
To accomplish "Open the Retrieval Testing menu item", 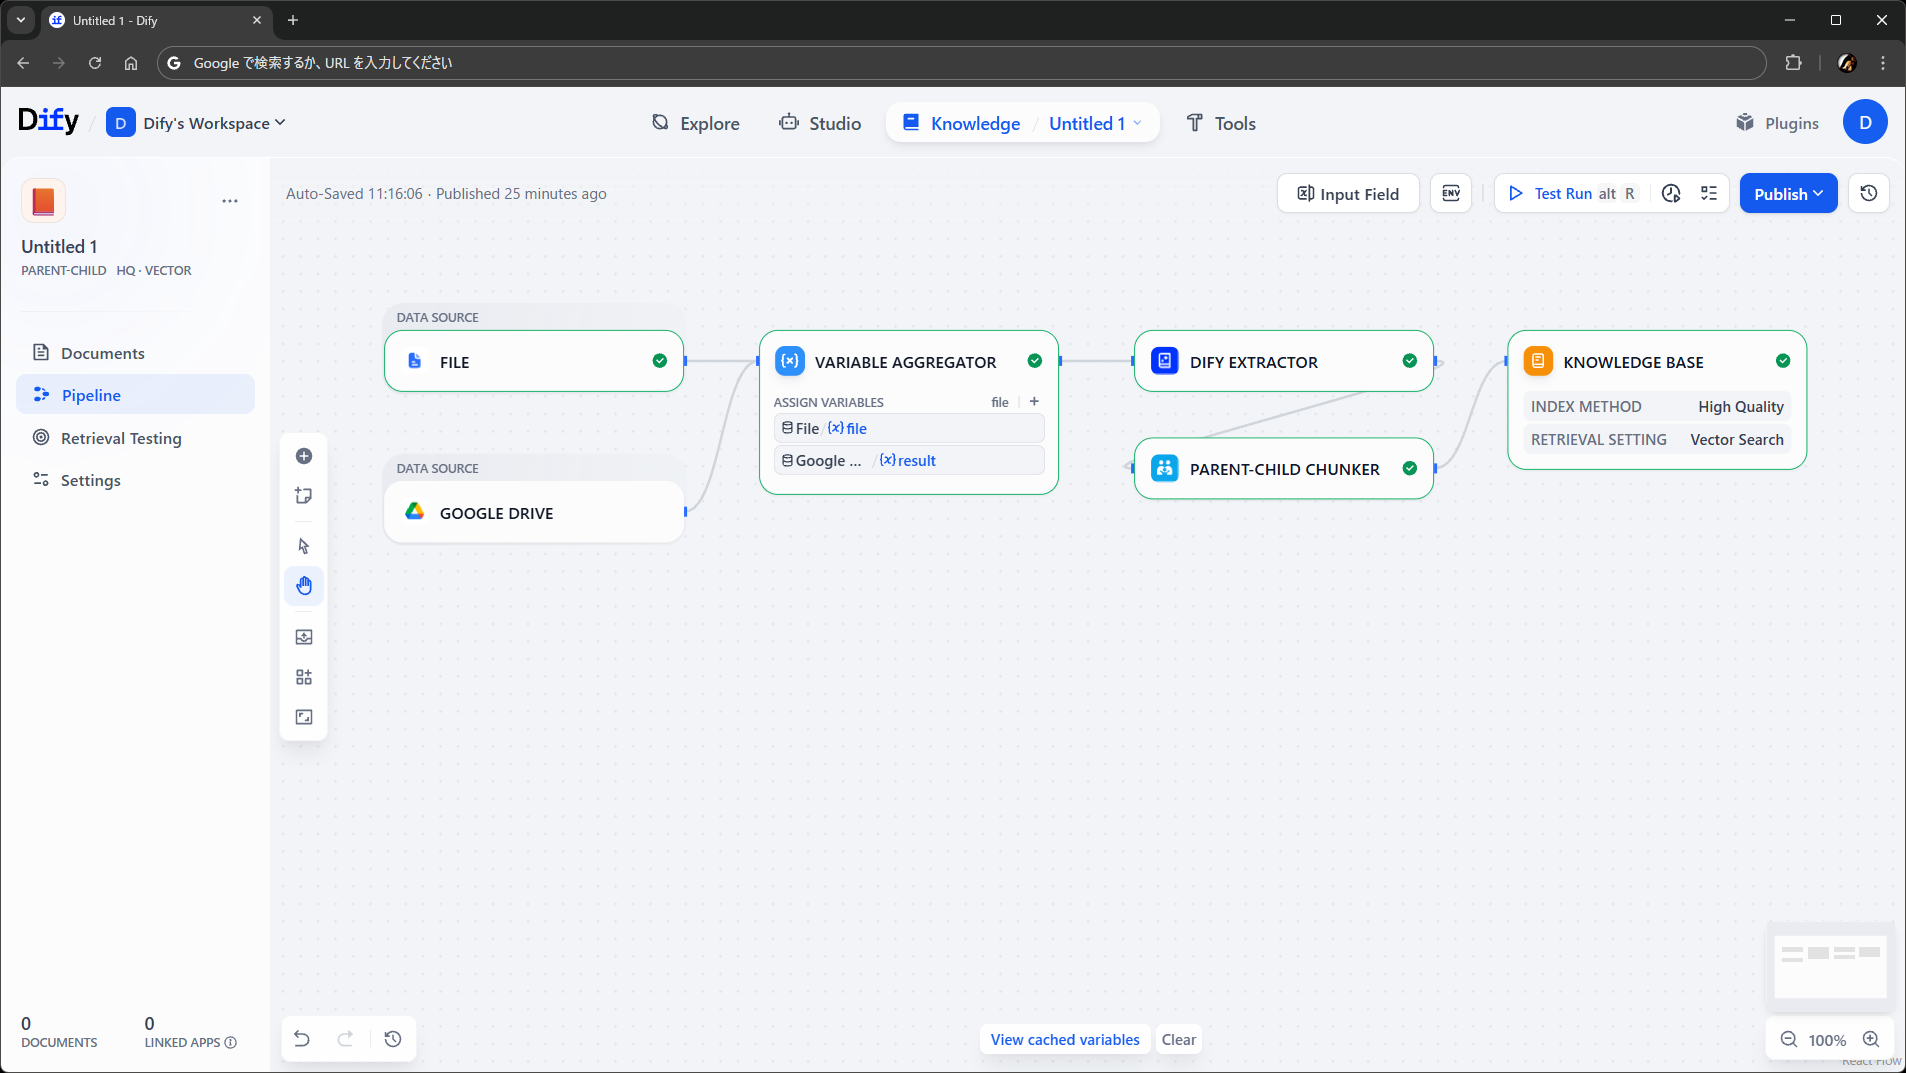I will click(x=121, y=438).
